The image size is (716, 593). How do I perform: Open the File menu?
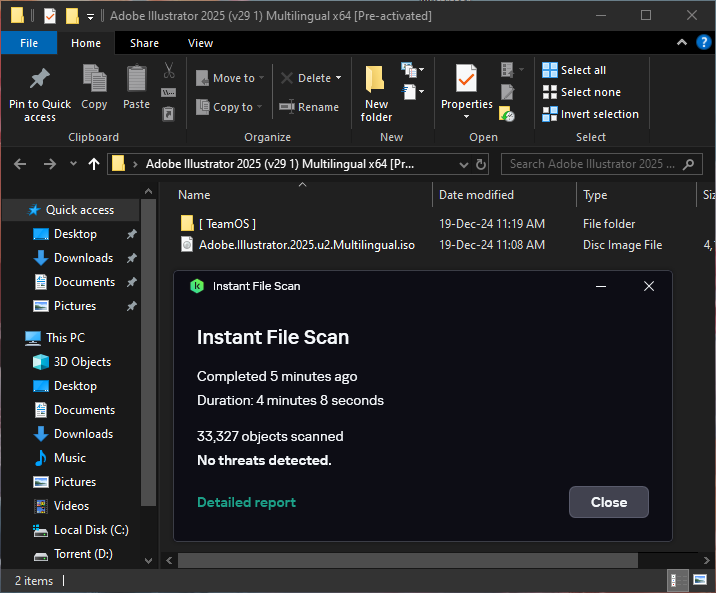(29, 43)
